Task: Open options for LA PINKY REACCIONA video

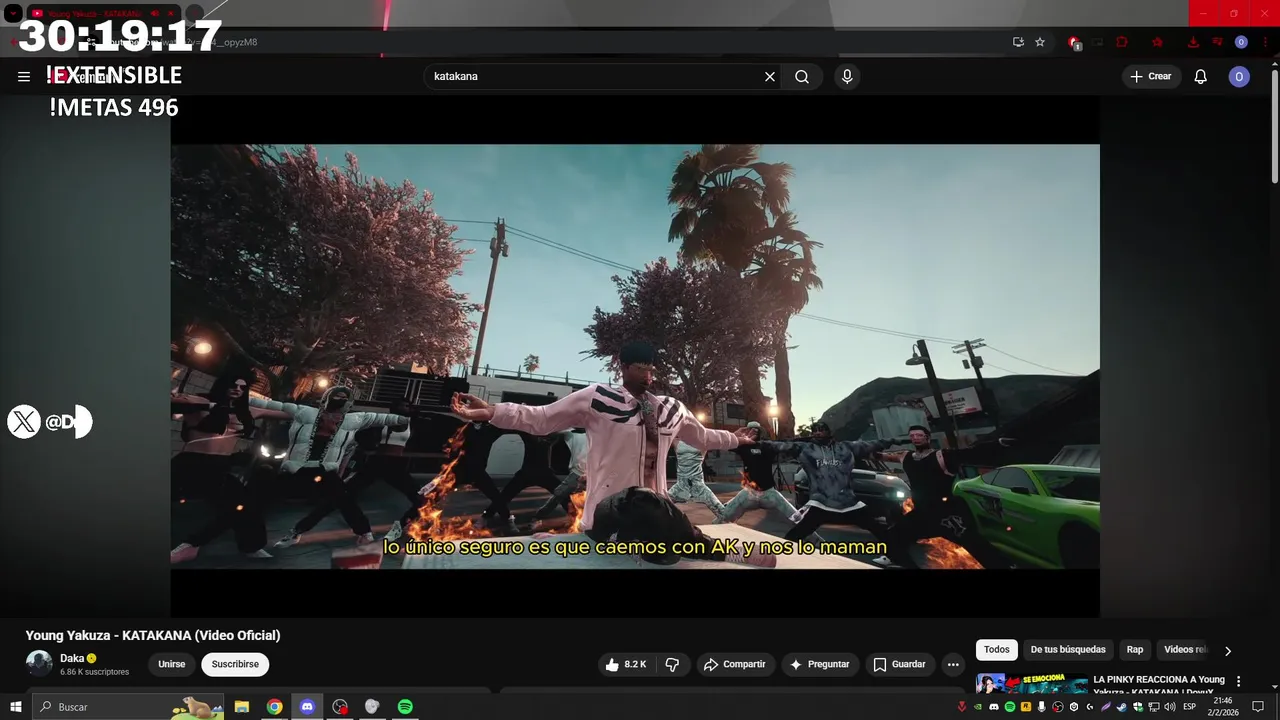Action: [1238, 681]
